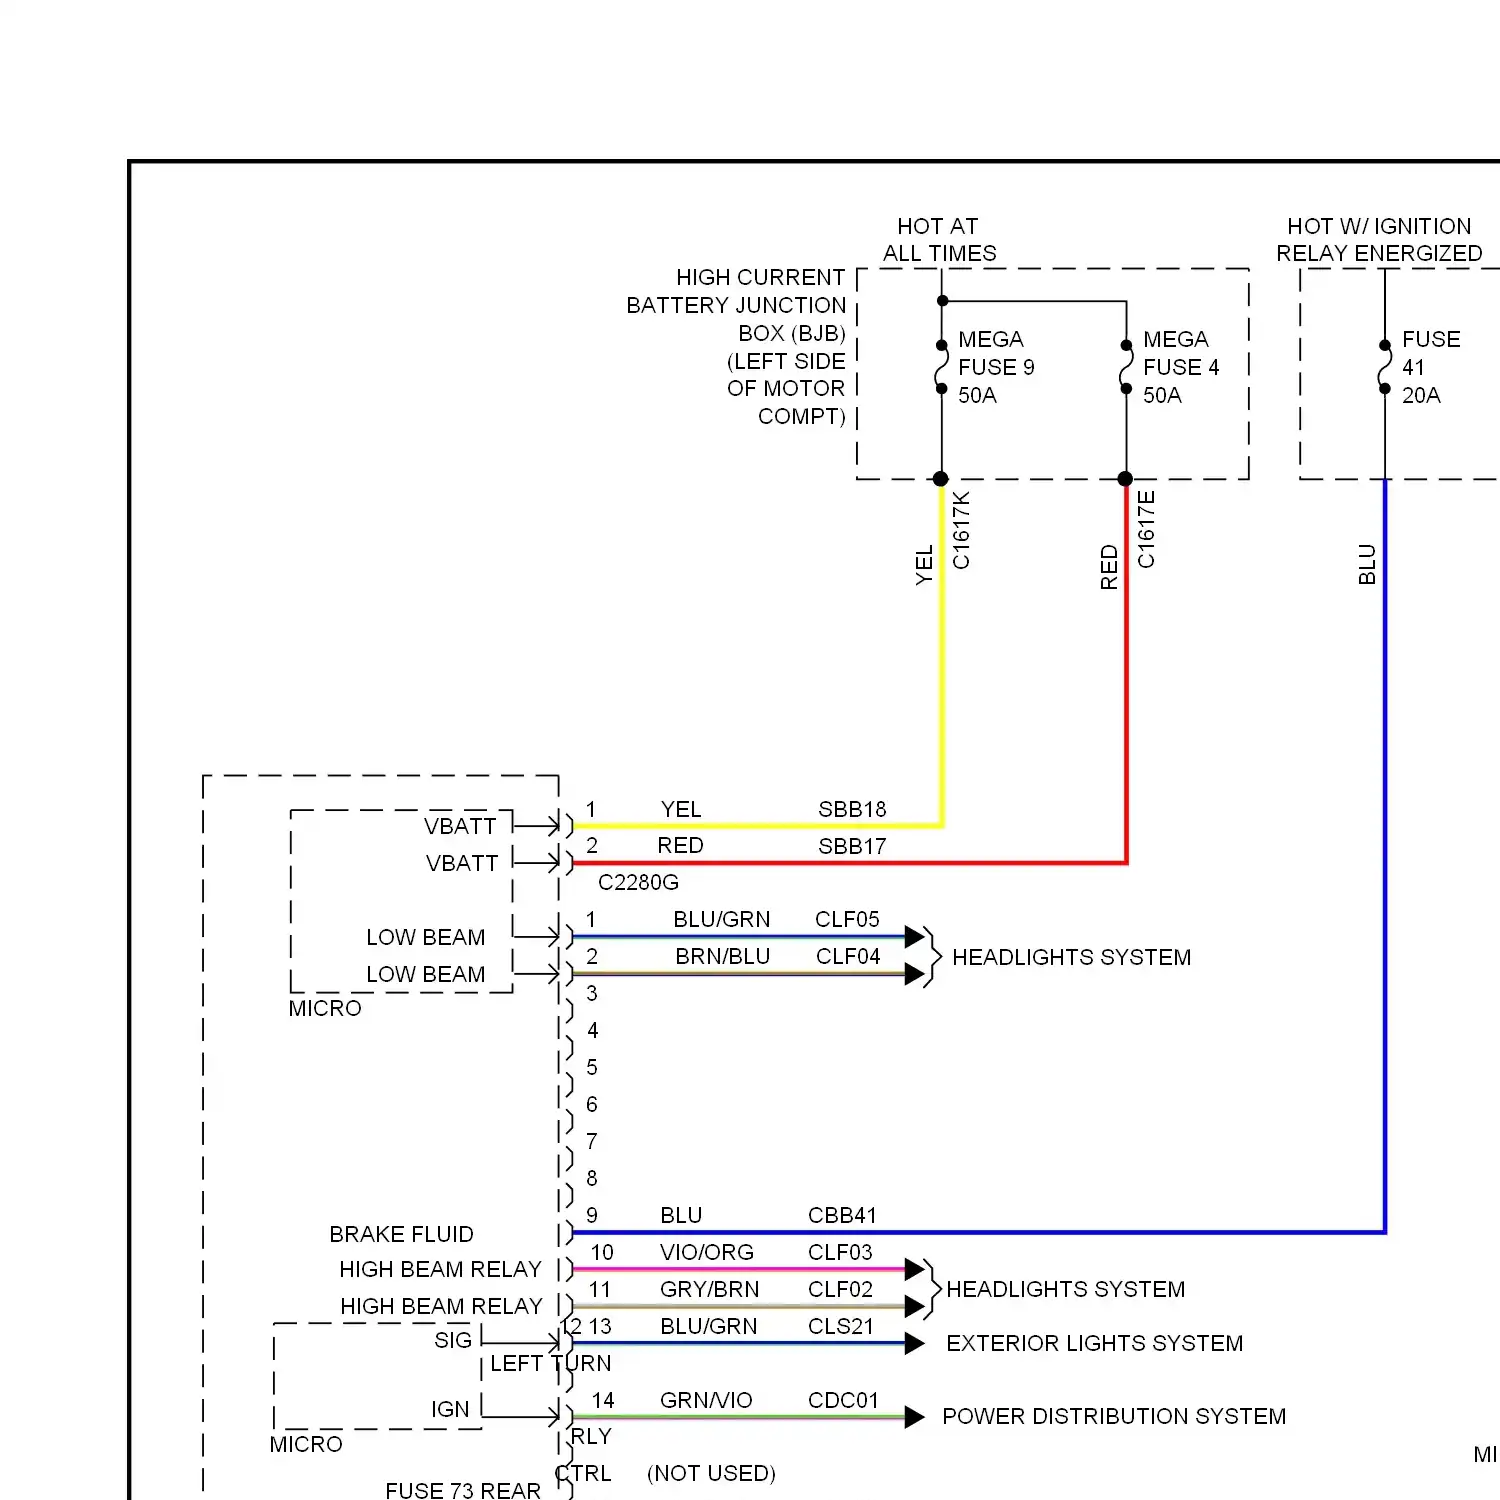
Task: Click circuit code 'CLF03'
Action: point(840,1252)
